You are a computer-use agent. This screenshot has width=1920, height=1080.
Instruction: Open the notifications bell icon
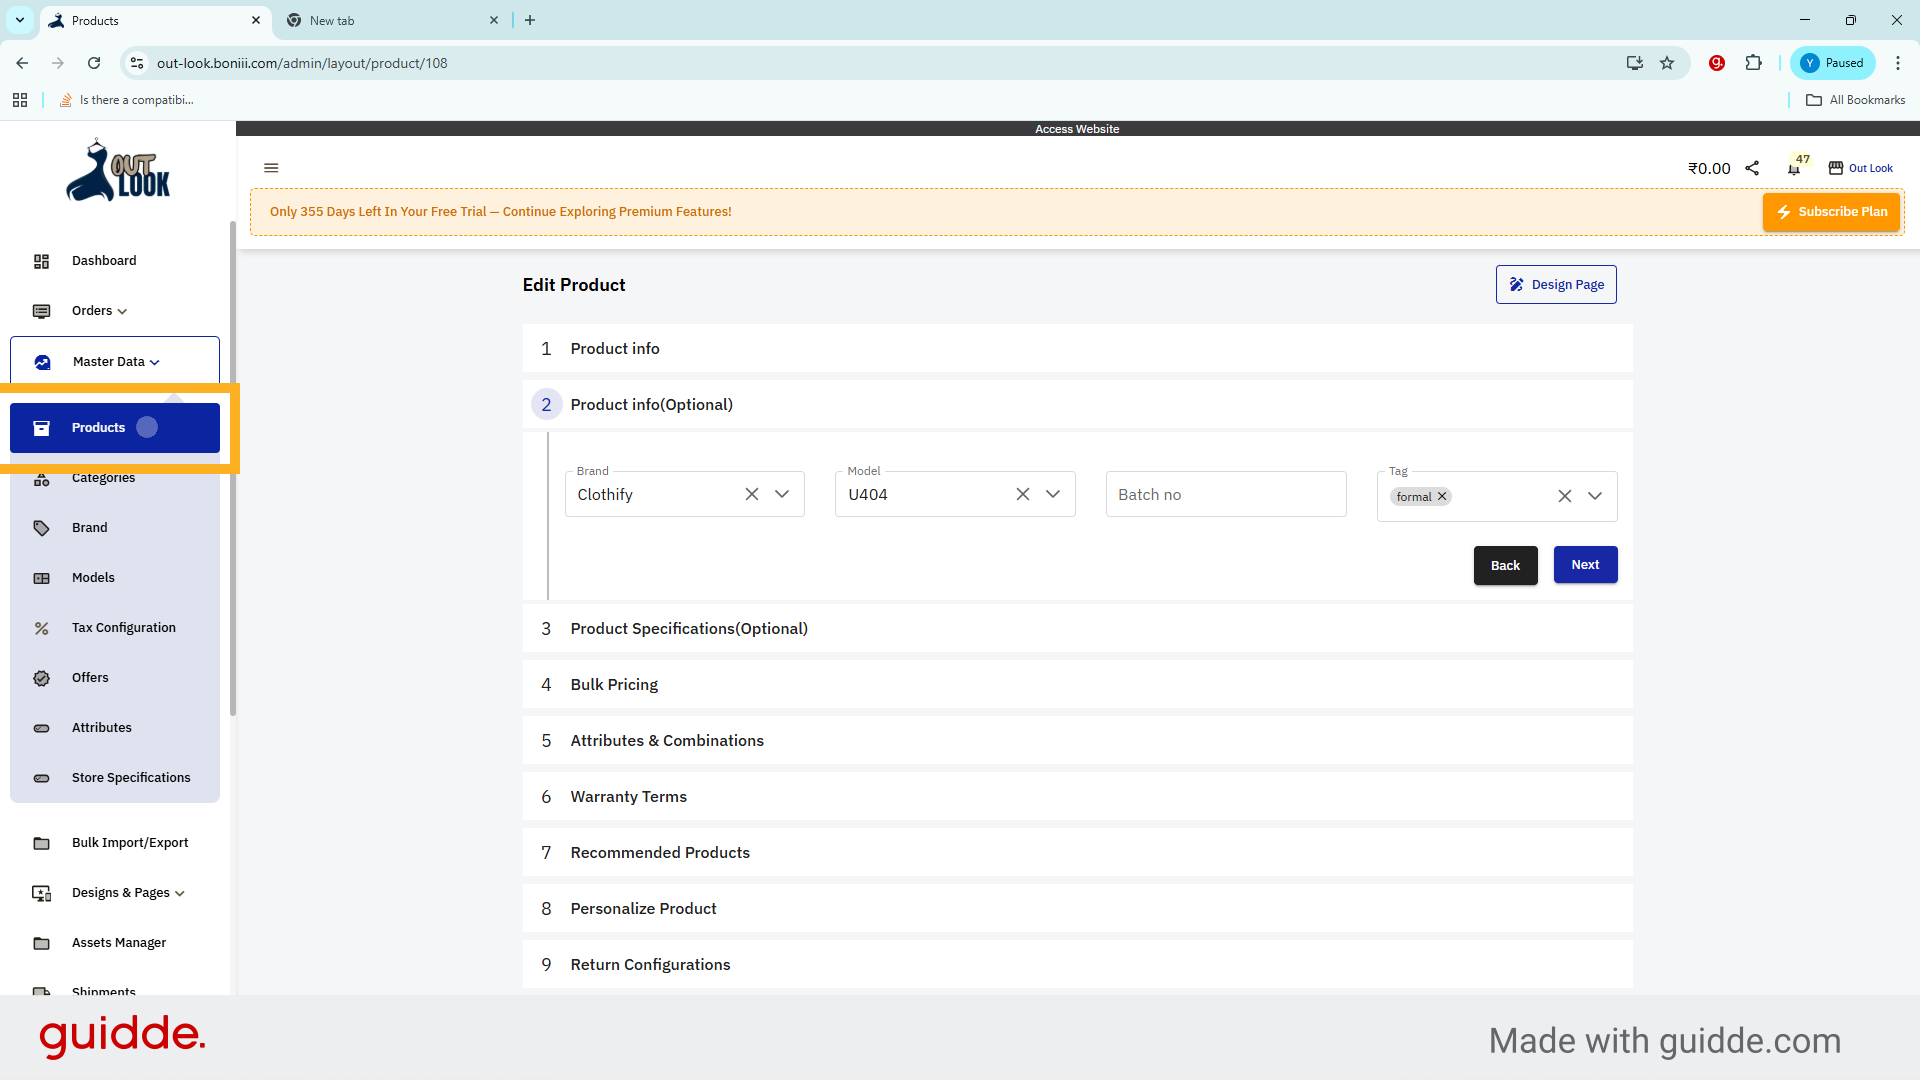[x=1794, y=169]
